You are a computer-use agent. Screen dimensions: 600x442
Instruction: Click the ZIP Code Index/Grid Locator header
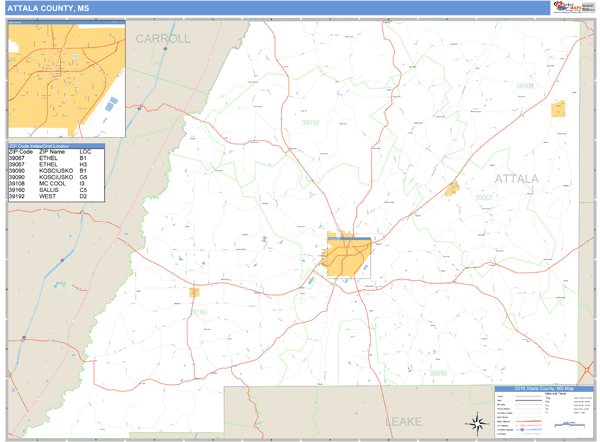click(x=63, y=145)
